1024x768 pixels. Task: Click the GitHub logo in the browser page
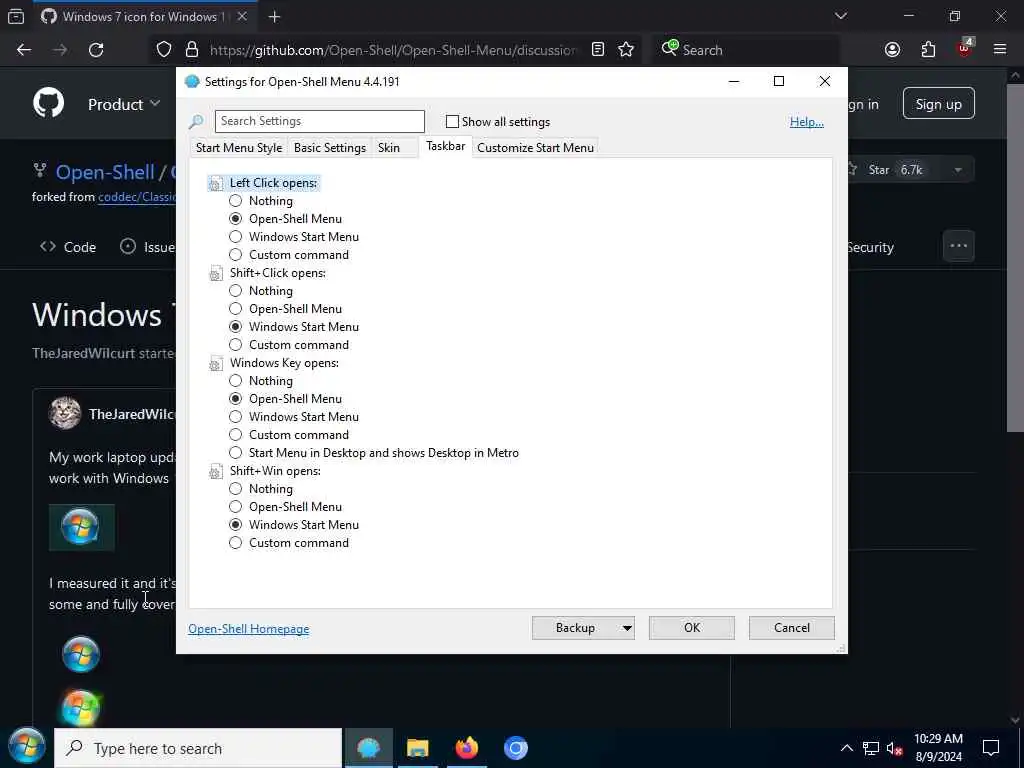(49, 103)
